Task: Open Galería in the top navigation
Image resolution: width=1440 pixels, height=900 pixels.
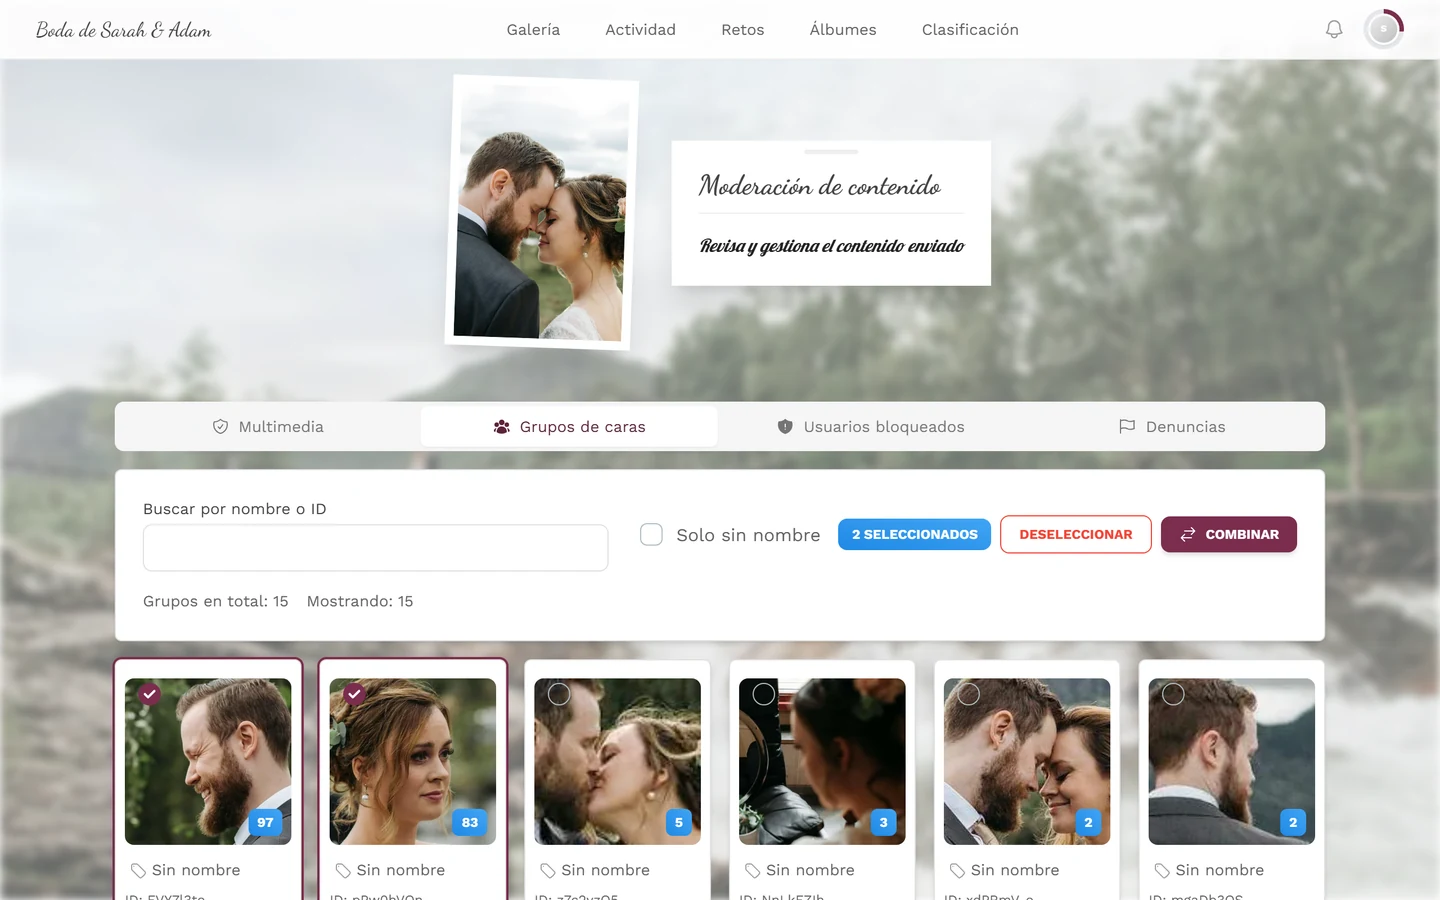Action: coord(533,30)
